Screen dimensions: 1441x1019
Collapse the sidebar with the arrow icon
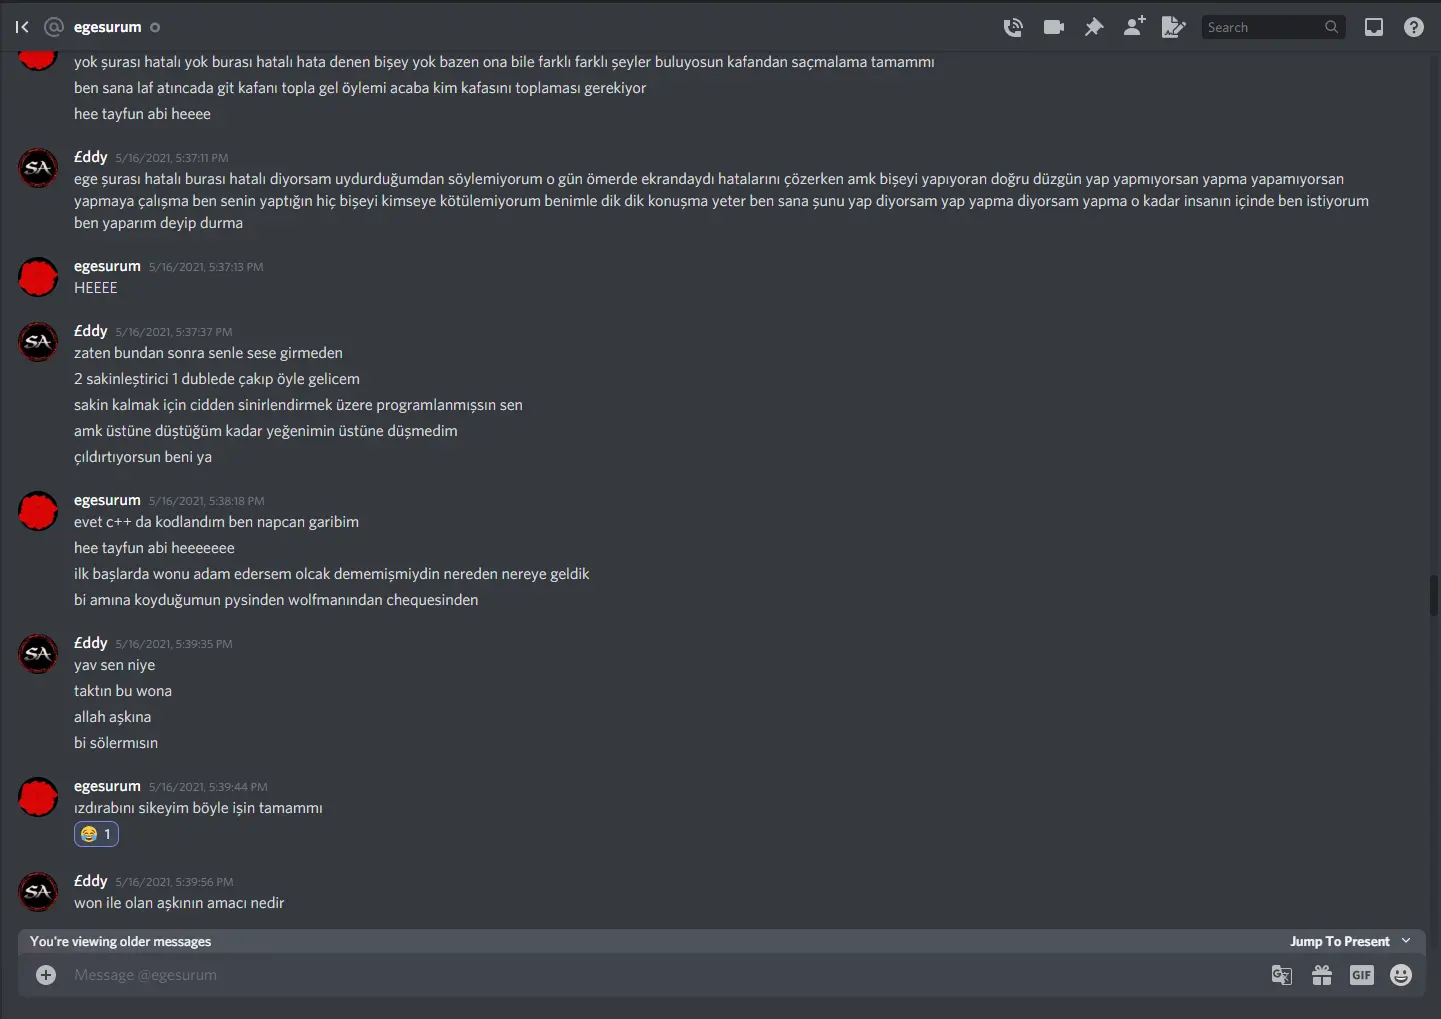pos(22,27)
